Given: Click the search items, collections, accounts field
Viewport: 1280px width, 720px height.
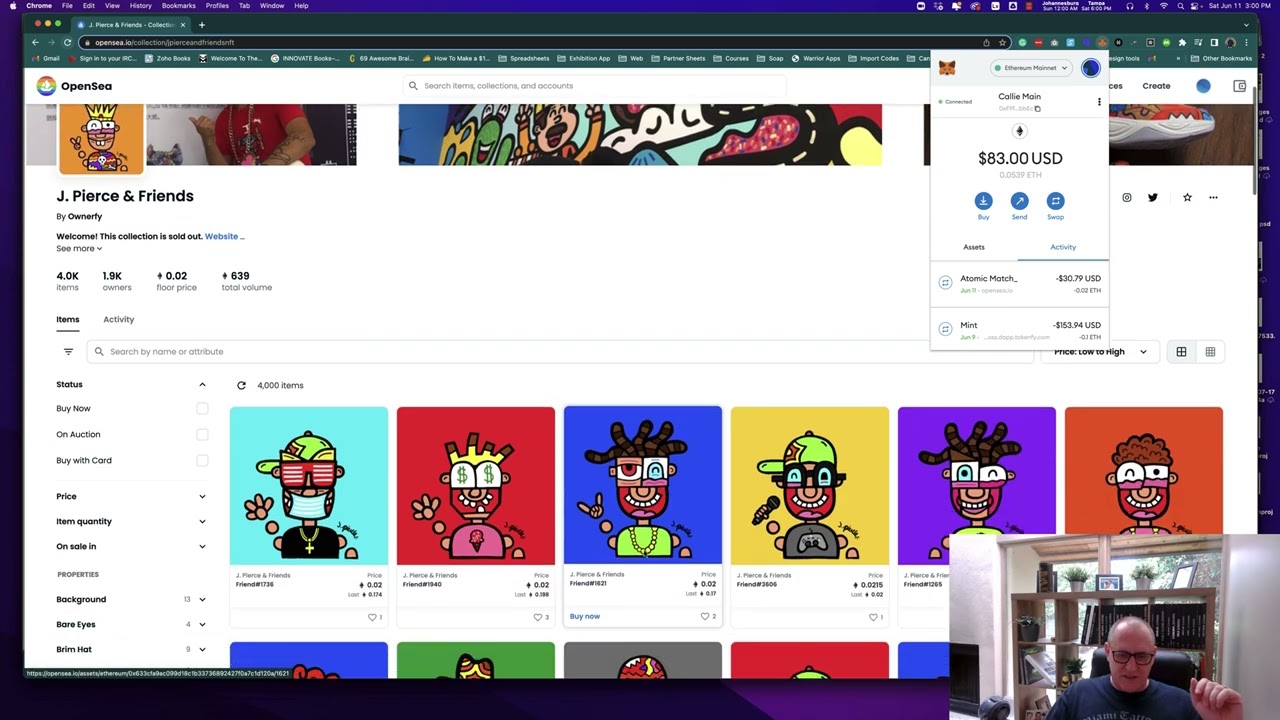Looking at the screenshot, I should (x=595, y=86).
